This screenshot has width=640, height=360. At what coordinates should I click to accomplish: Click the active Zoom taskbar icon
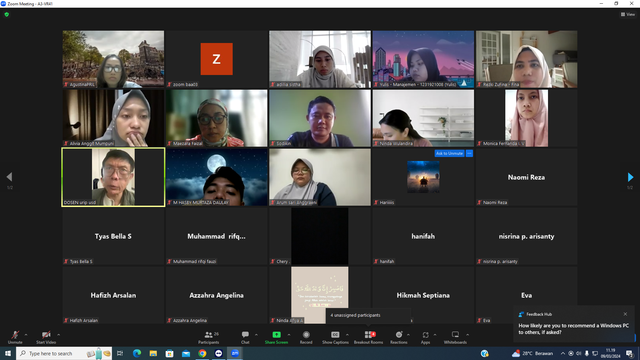(x=235, y=353)
